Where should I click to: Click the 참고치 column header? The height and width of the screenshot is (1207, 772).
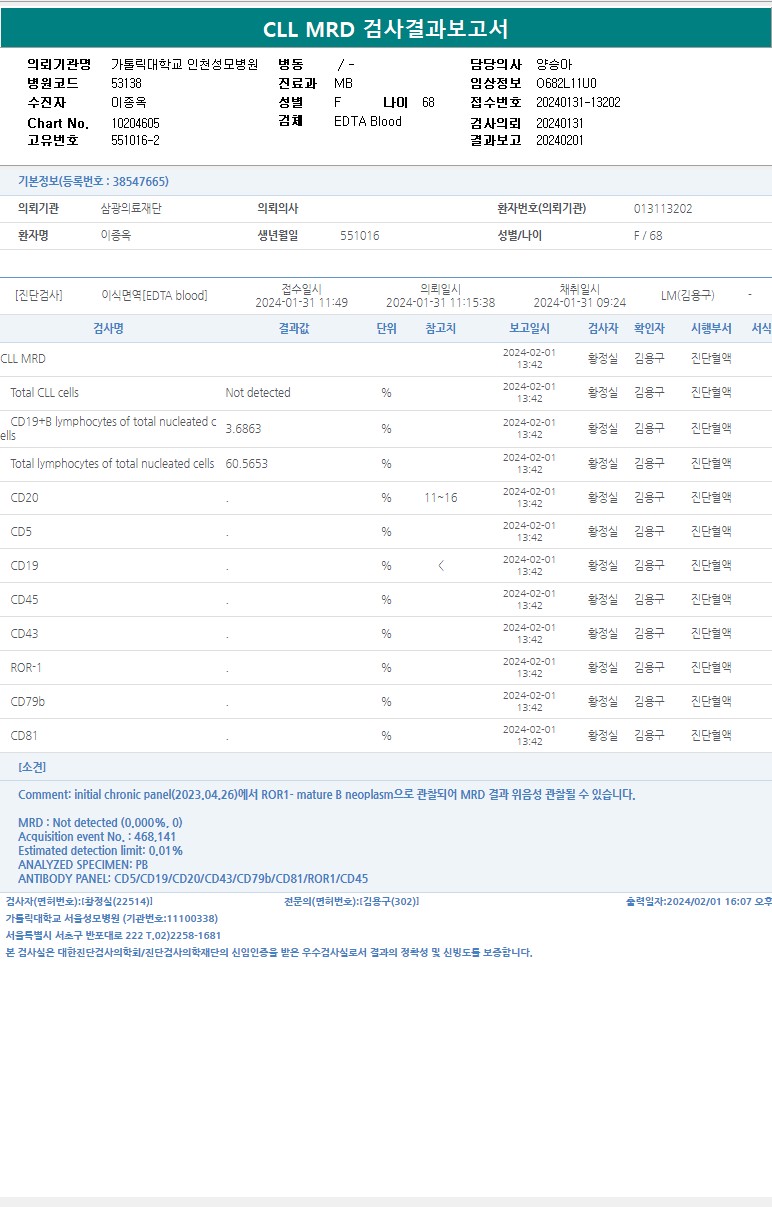[x=440, y=328]
